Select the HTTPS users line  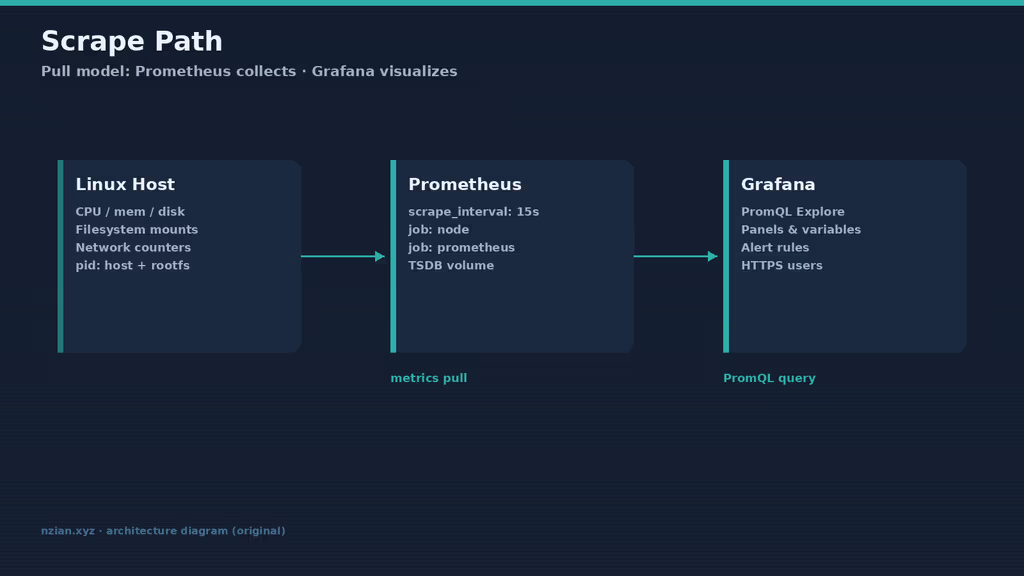pyautogui.click(x=781, y=265)
